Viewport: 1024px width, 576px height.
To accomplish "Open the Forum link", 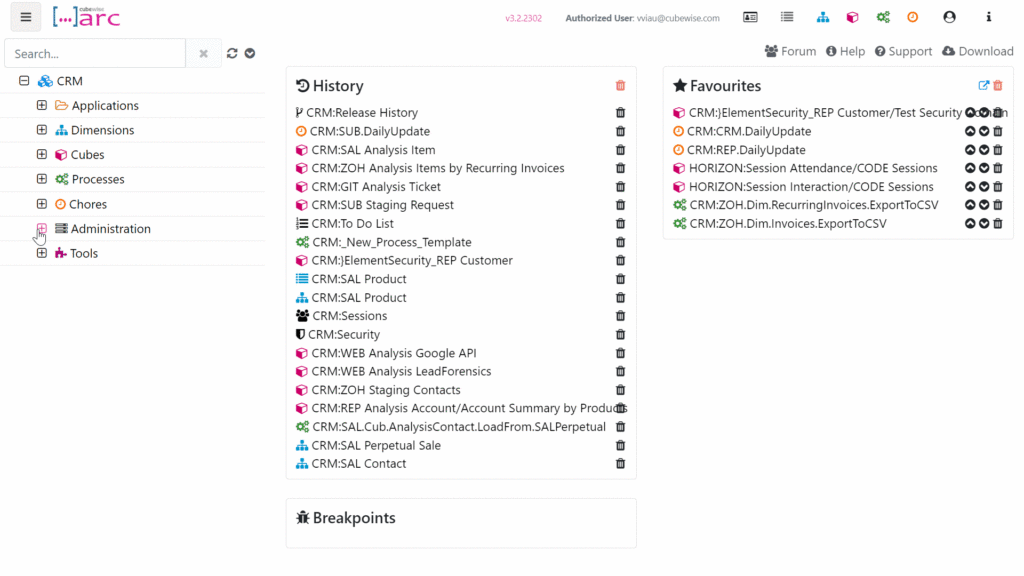I will coord(790,51).
